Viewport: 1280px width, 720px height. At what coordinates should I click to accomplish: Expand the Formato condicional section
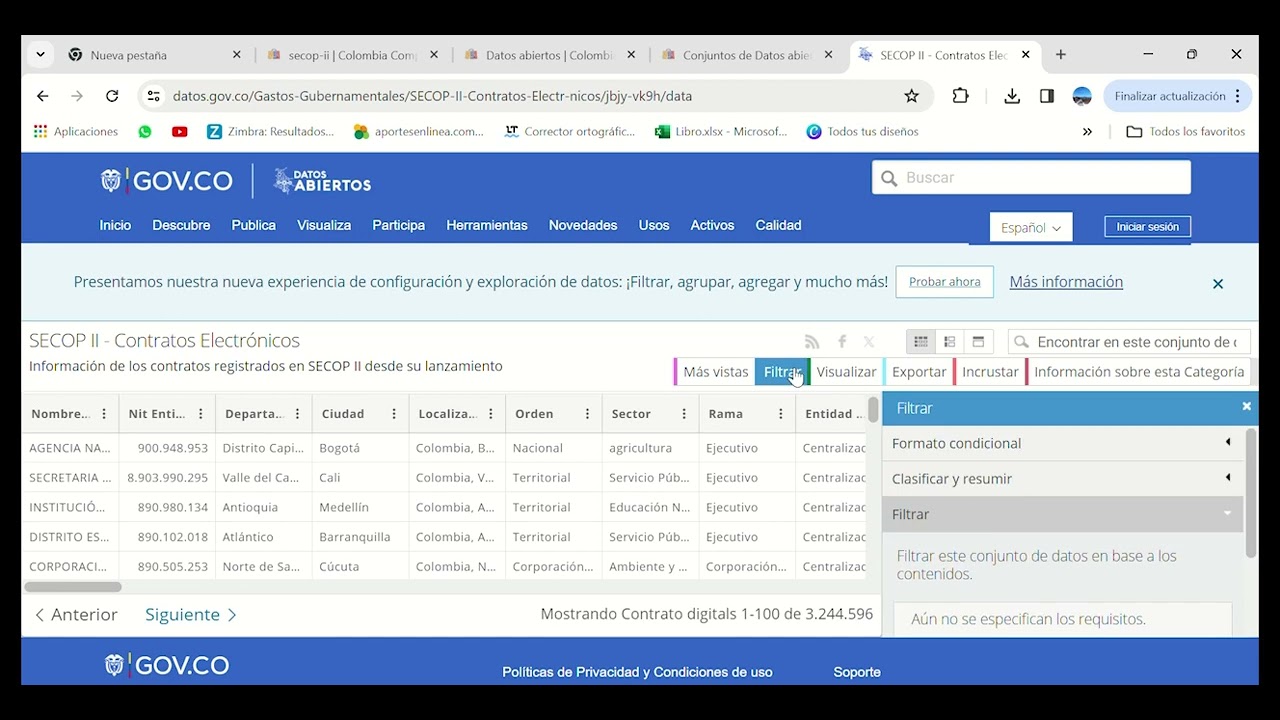(x=1062, y=443)
